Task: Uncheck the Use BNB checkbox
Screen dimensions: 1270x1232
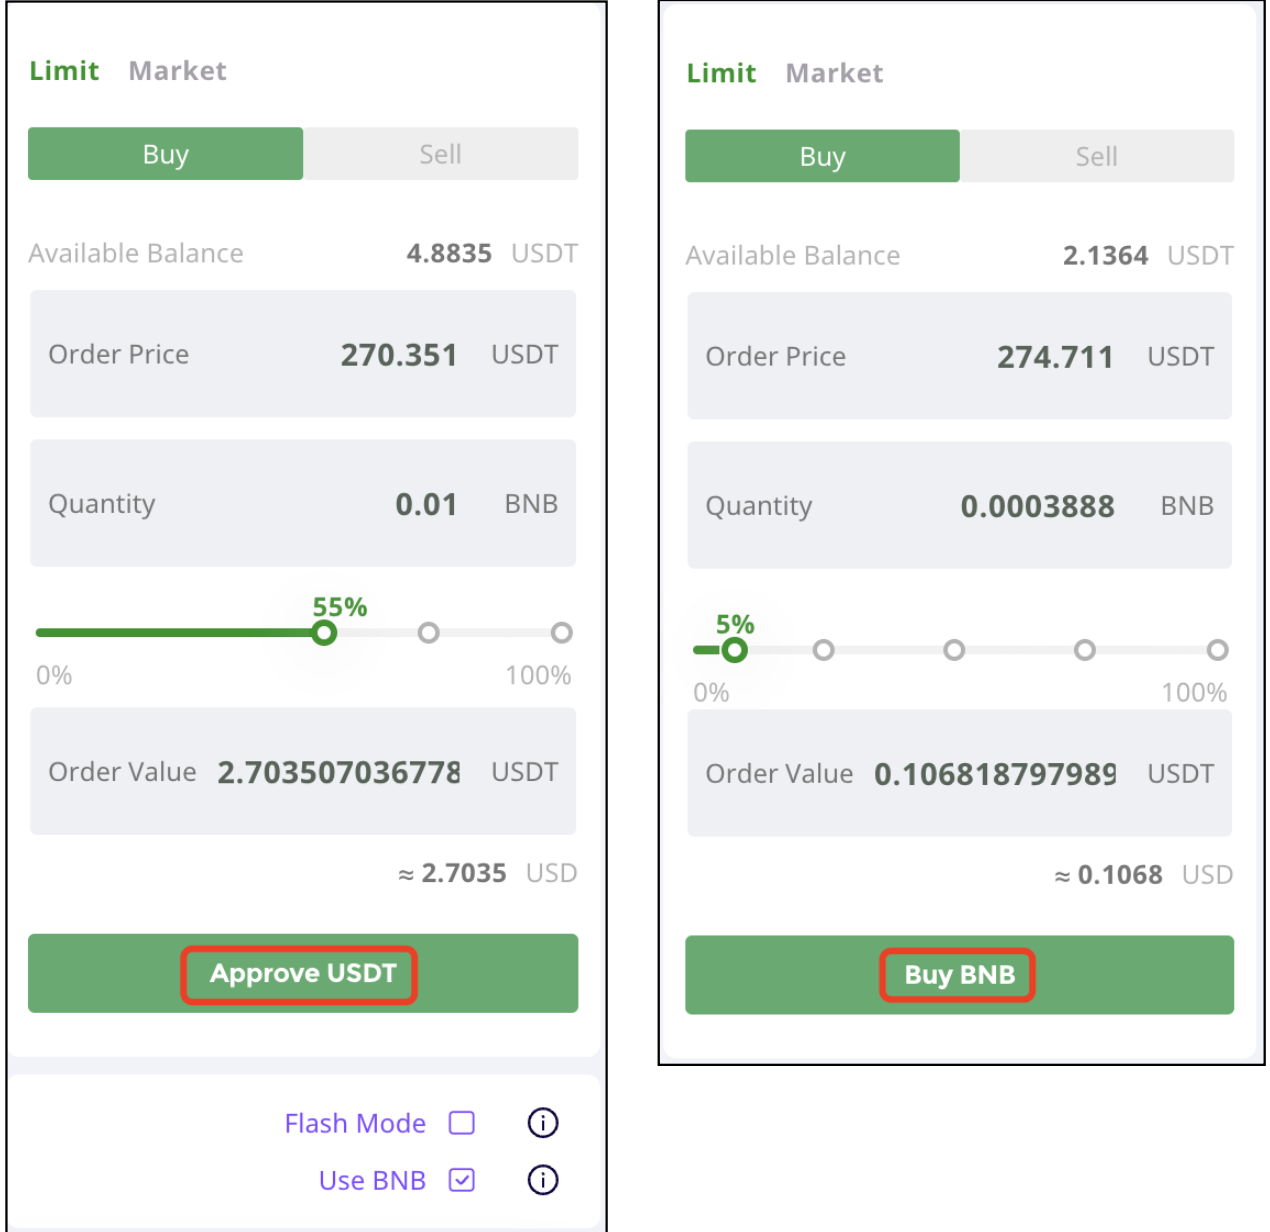Action: coord(462,1180)
